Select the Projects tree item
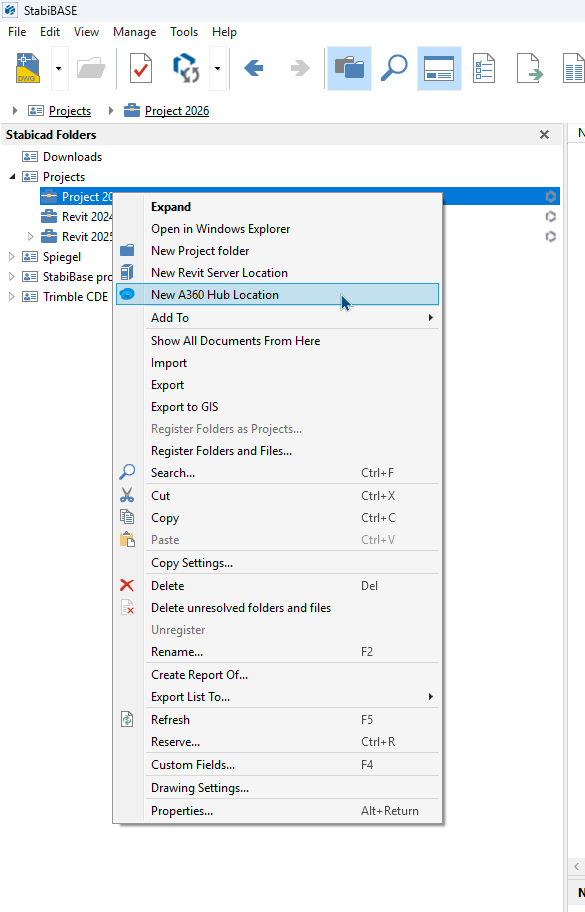The height and width of the screenshot is (912, 585). 64,177
